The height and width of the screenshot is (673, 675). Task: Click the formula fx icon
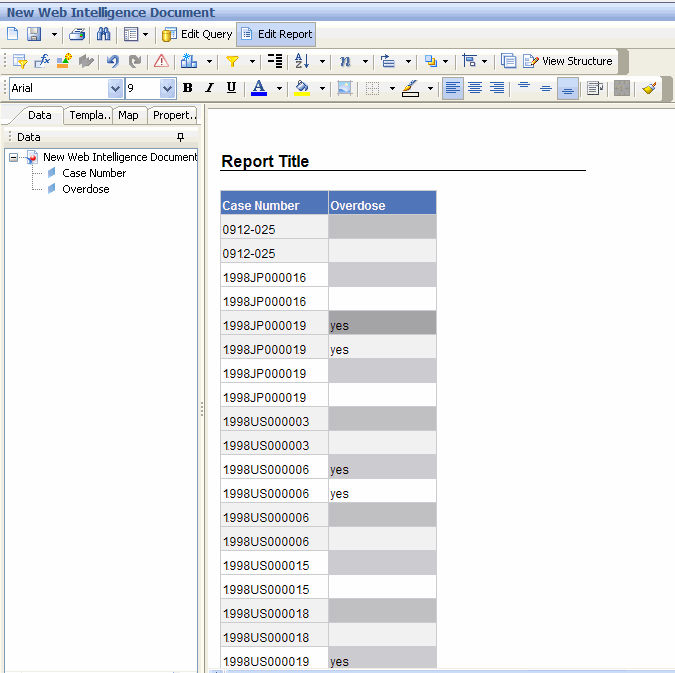click(42, 61)
